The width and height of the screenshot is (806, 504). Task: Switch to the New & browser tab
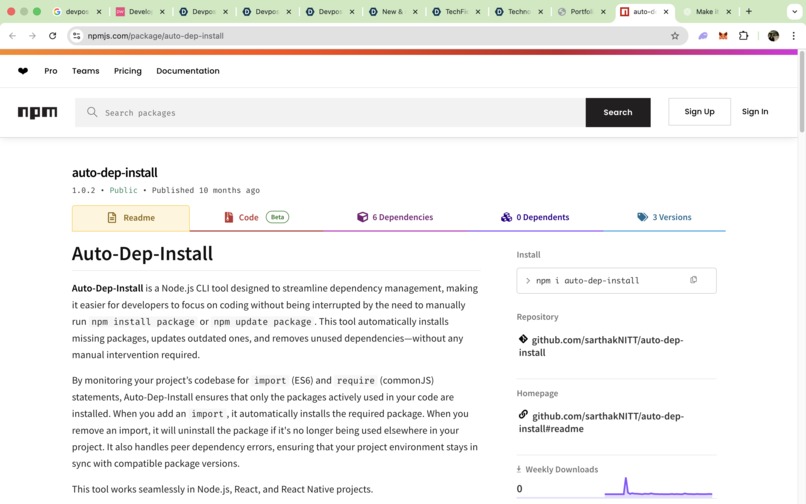(x=394, y=11)
